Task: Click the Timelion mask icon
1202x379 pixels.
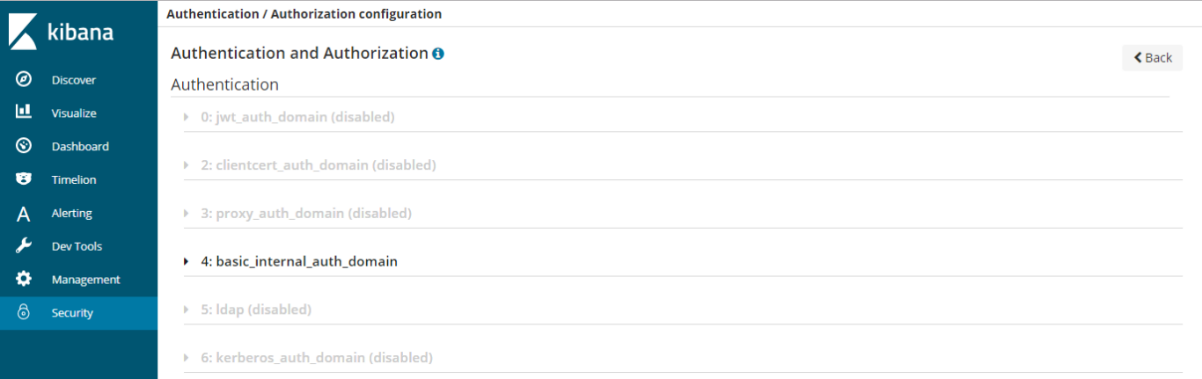Action: pyautogui.click(x=24, y=180)
